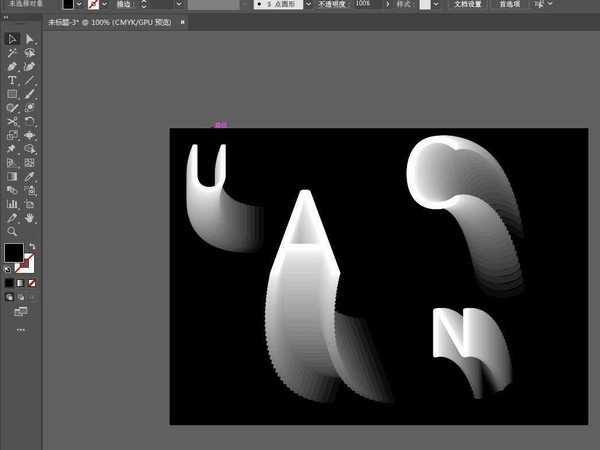
Task: Set paint mode to None
Action: [x=30, y=283]
